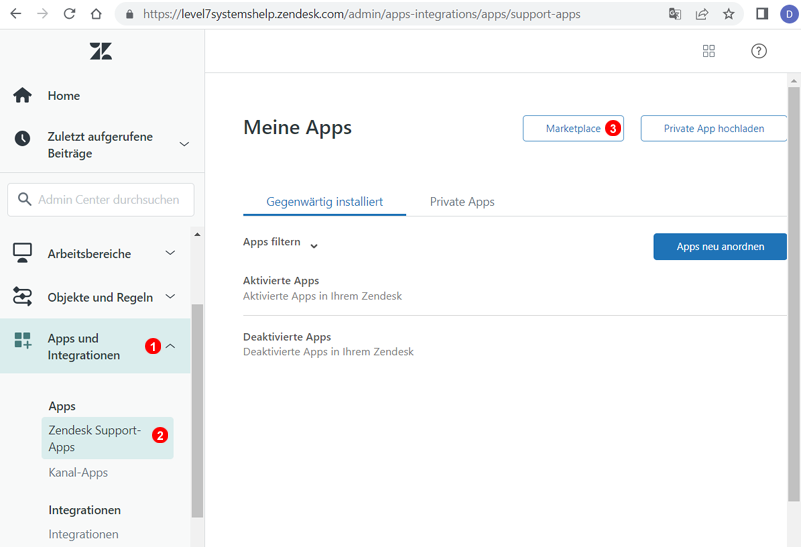
Task: Click the Meine Apps title
Action: click(297, 127)
